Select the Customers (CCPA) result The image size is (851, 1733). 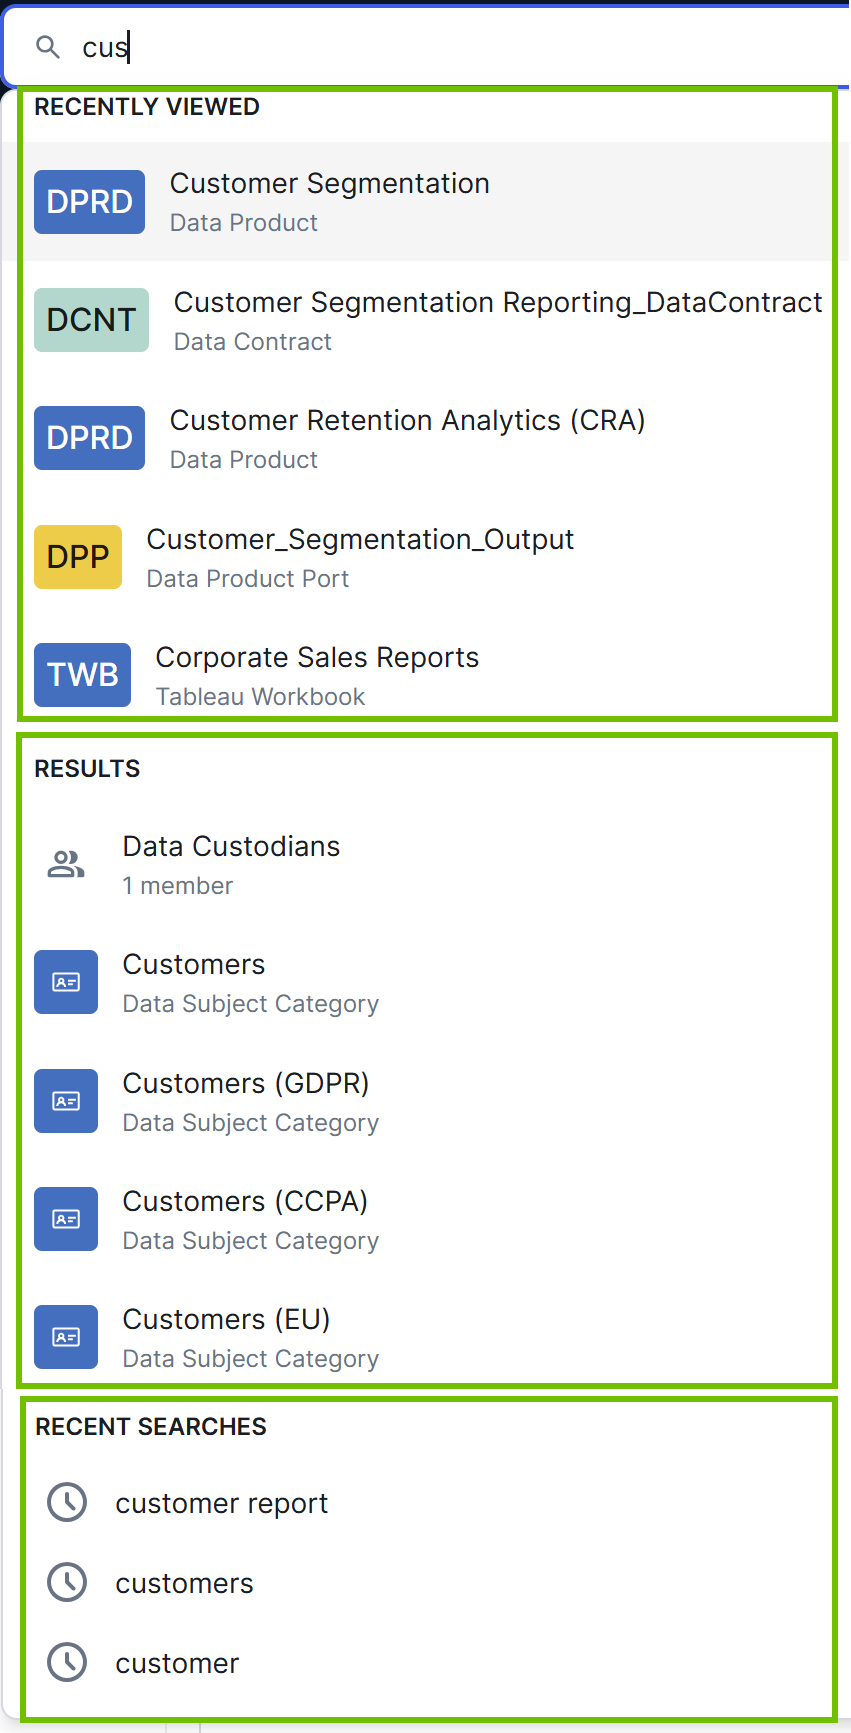click(245, 1202)
